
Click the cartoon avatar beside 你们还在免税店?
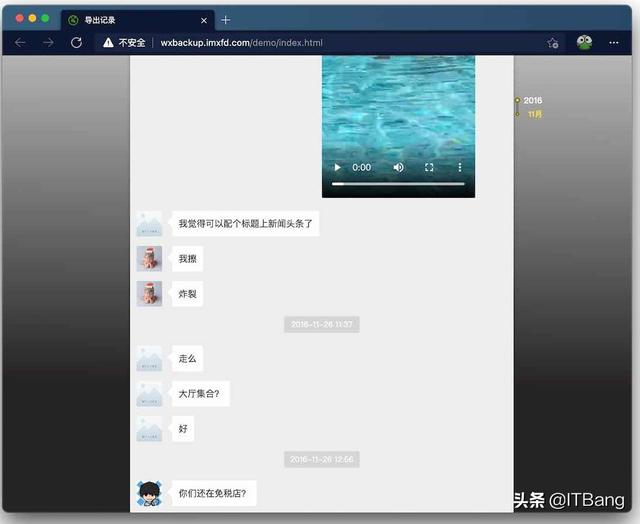coord(149,493)
